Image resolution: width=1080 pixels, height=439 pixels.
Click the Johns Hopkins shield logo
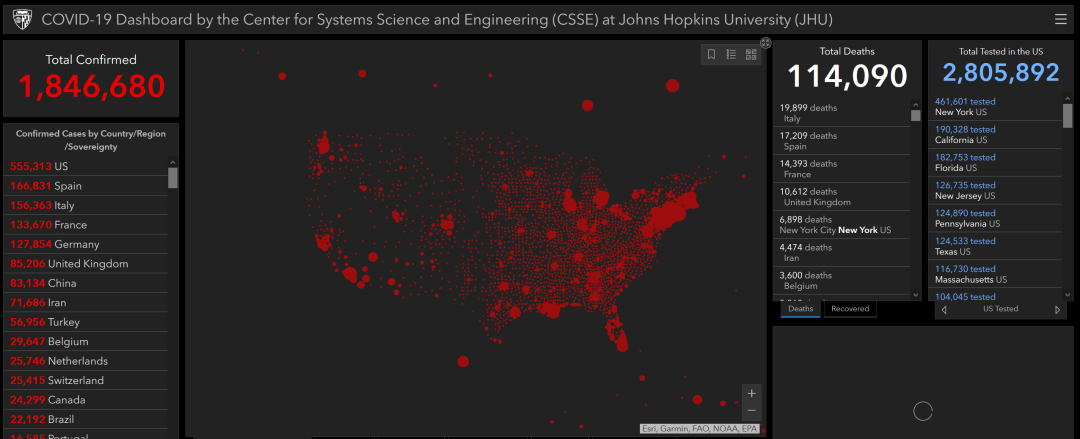point(22,20)
